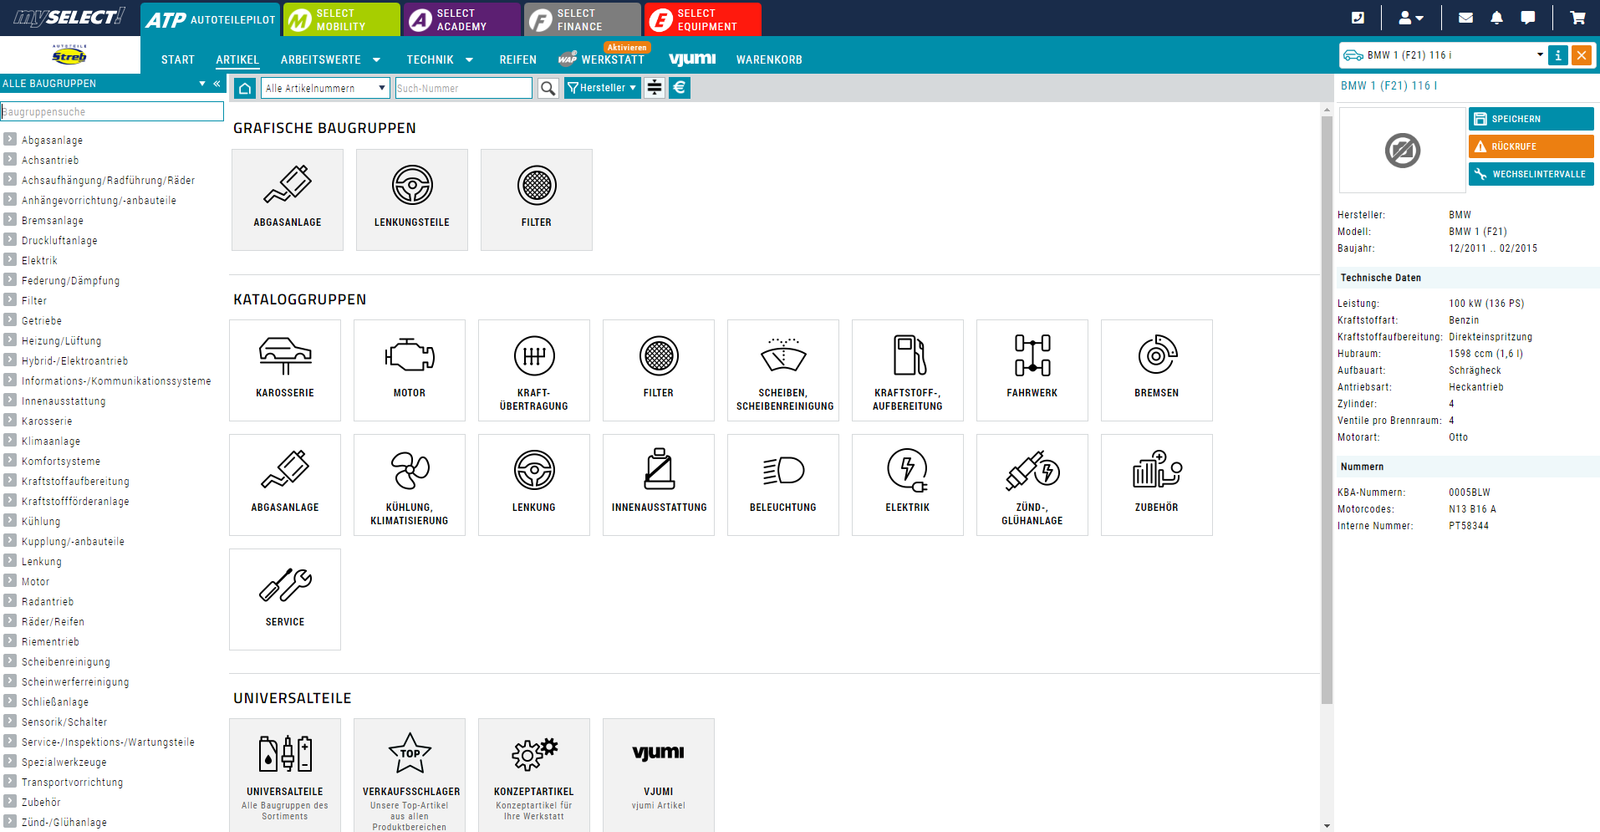
Task: Open the notifications bell icon
Action: (1497, 18)
